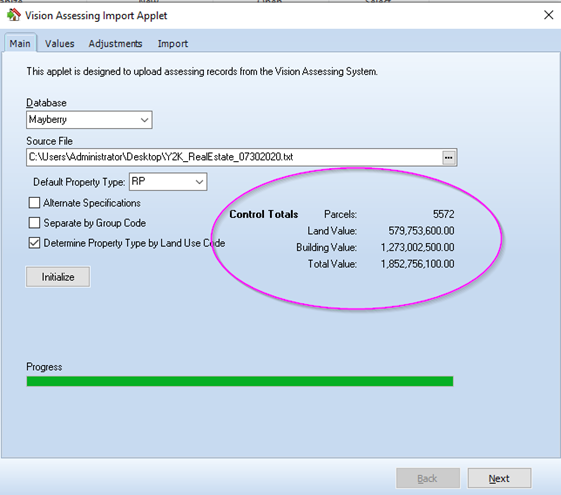Click the disabled Back button
561x495 pixels.
[x=428, y=478]
